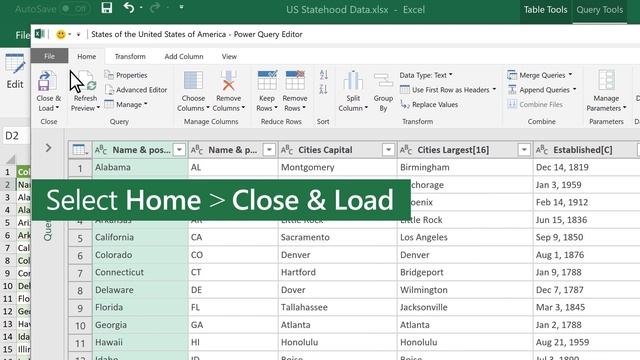Image resolution: width=640 pixels, height=360 pixels.
Task: Expand the Queries pane chevron
Action: (48, 148)
